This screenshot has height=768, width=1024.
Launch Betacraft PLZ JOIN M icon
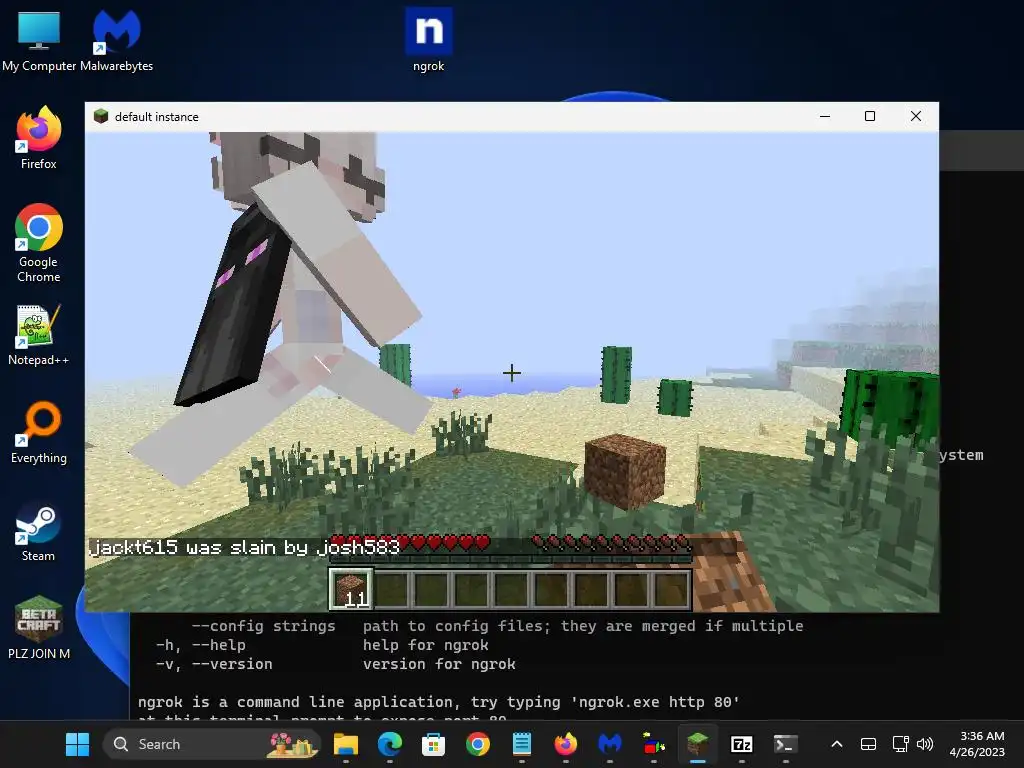[x=39, y=628]
